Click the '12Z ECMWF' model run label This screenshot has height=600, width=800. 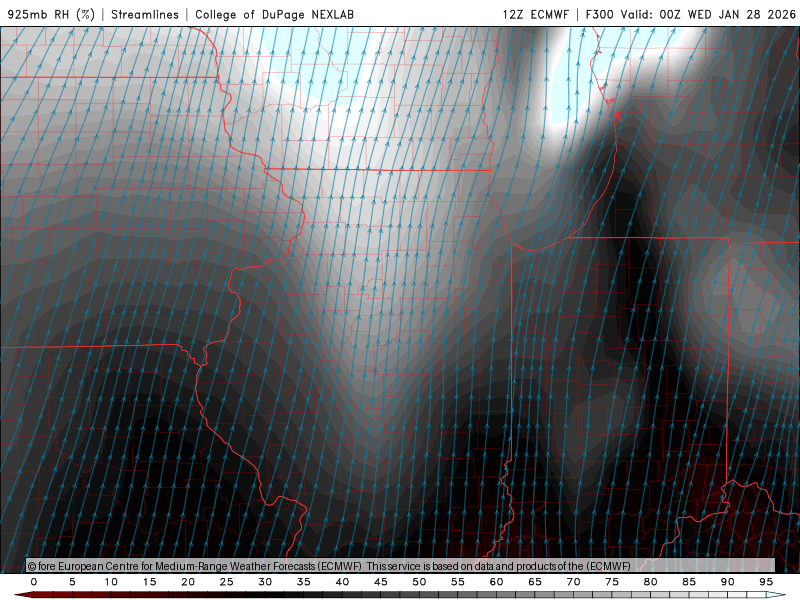coord(537,15)
